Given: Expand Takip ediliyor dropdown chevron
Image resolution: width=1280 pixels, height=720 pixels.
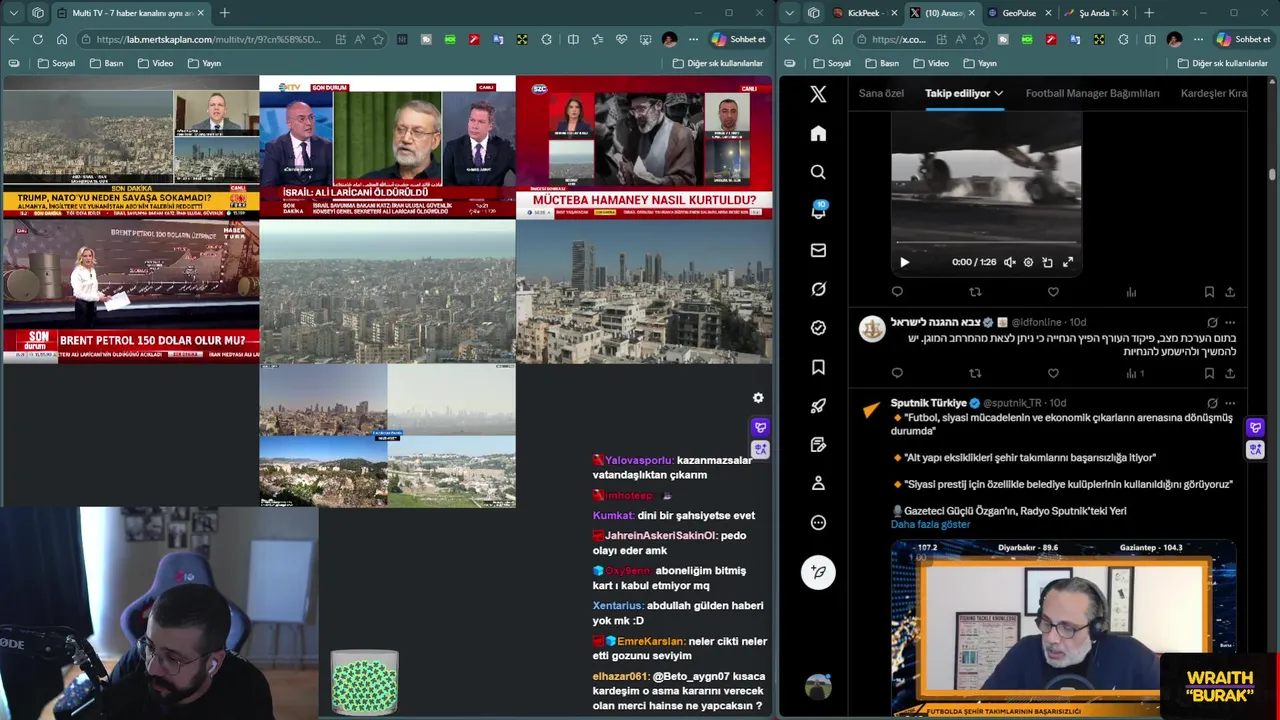Looking at the screenshot, I should 998,93.
